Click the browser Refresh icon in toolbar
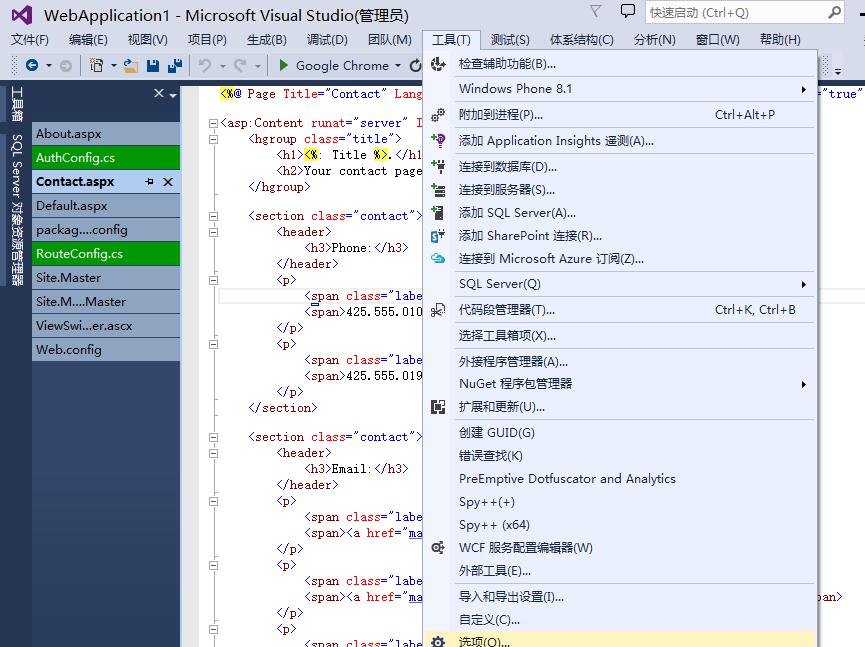This screenshot has height=647, width=865. point(415,66)
